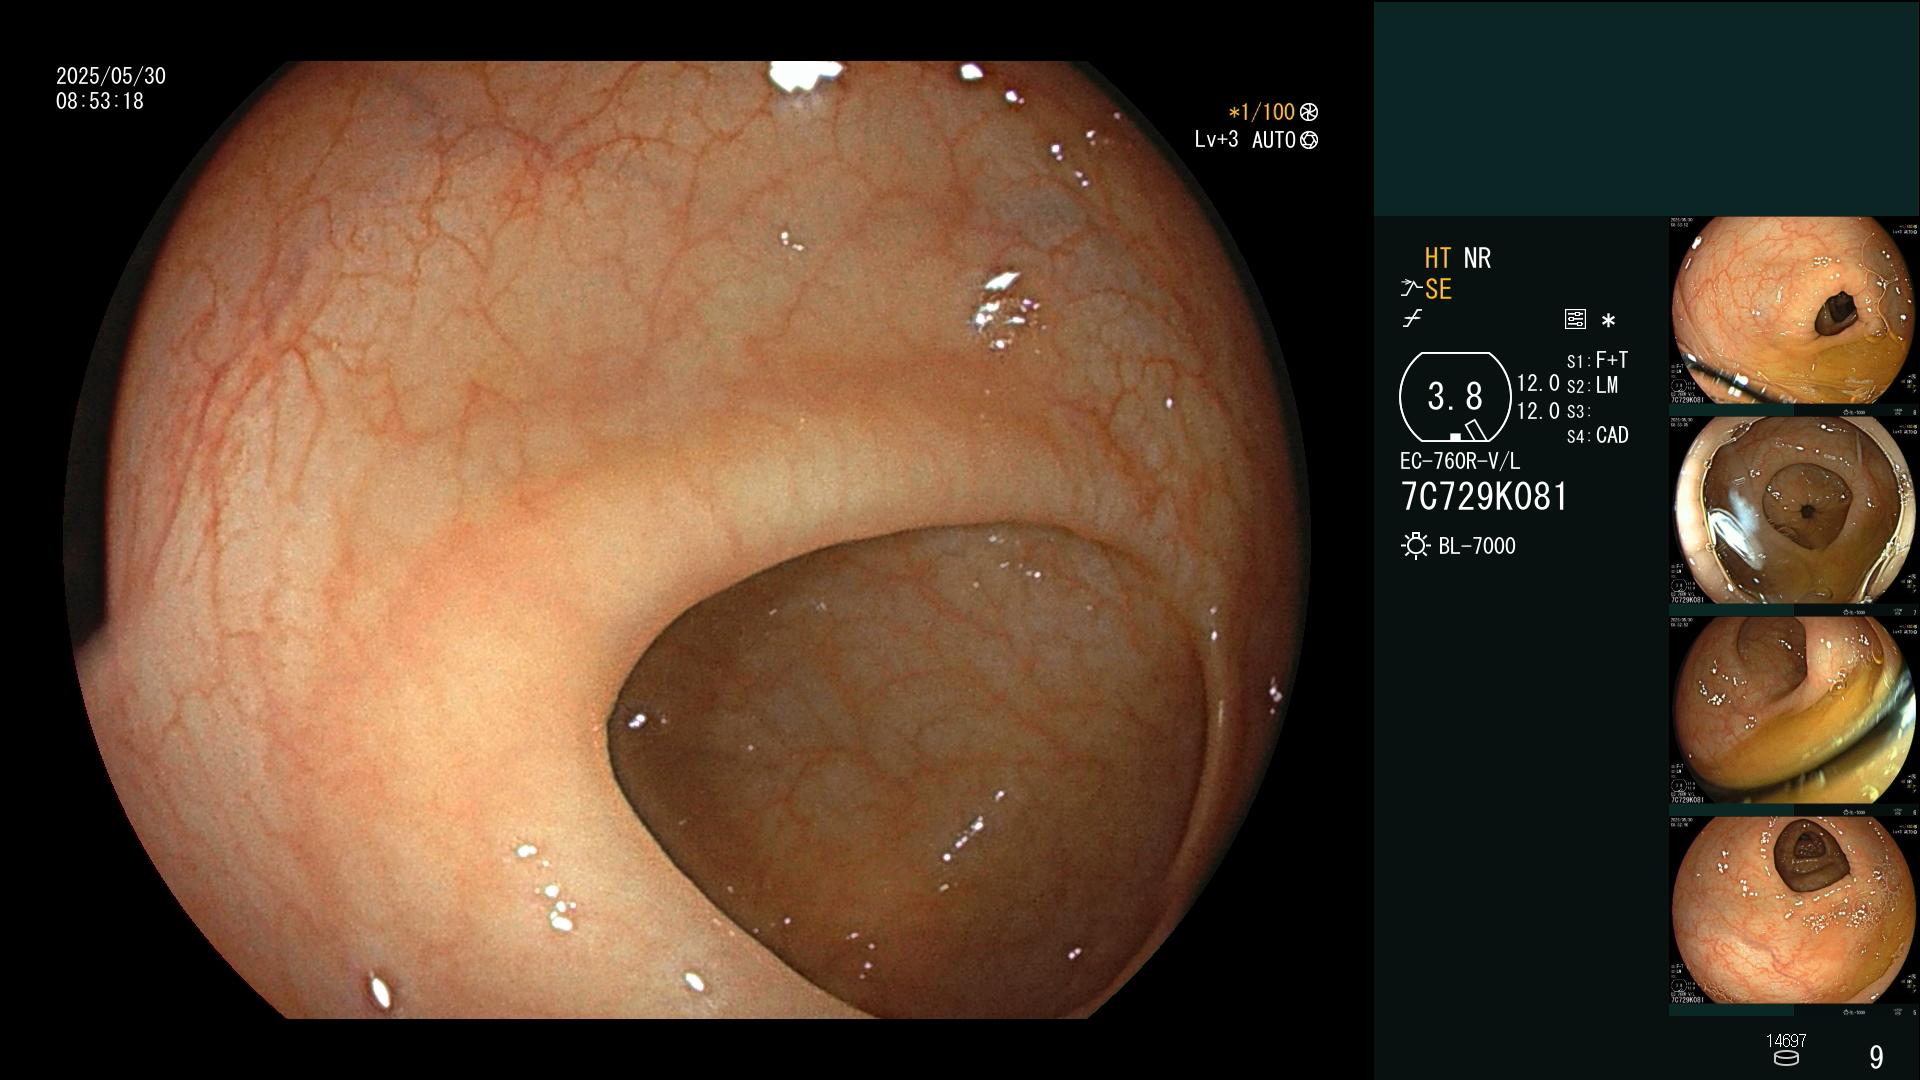Click the 14697 storage count
1920x1080 pixels.
[1786, 1041]
